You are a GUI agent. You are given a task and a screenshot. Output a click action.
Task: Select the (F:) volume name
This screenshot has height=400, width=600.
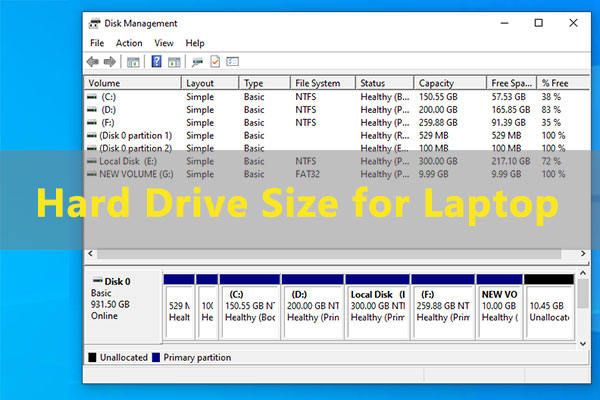[108, 122]
